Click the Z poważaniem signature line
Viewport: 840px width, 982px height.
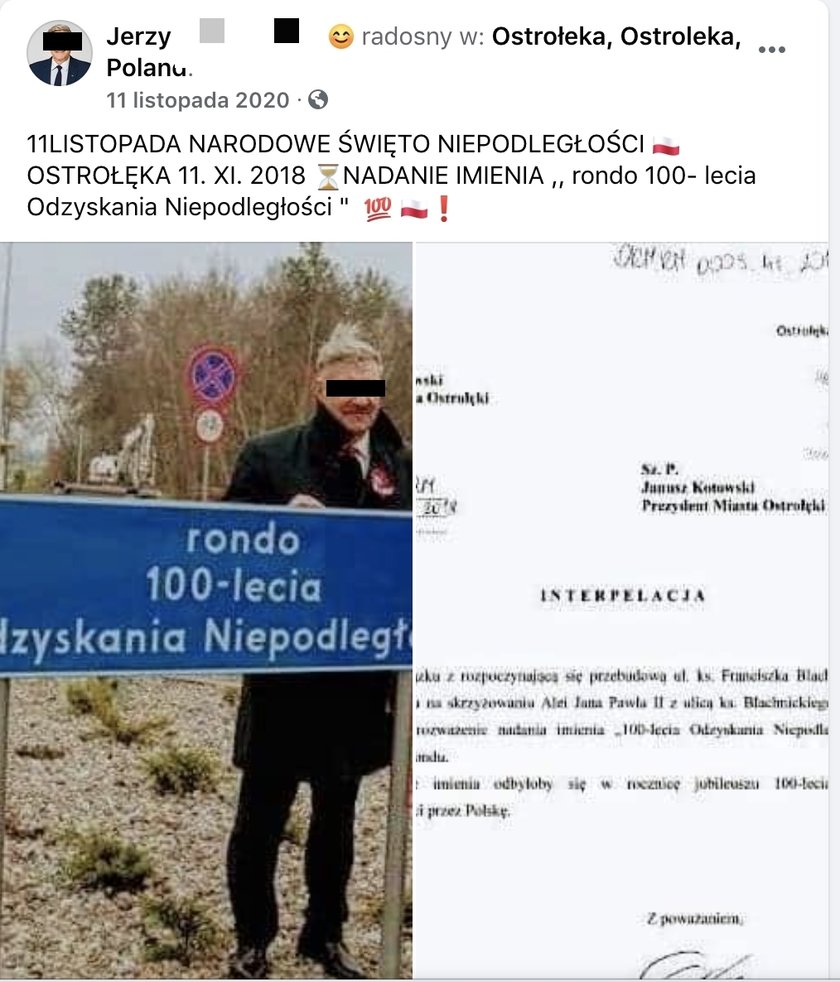[x=695, y=919]
